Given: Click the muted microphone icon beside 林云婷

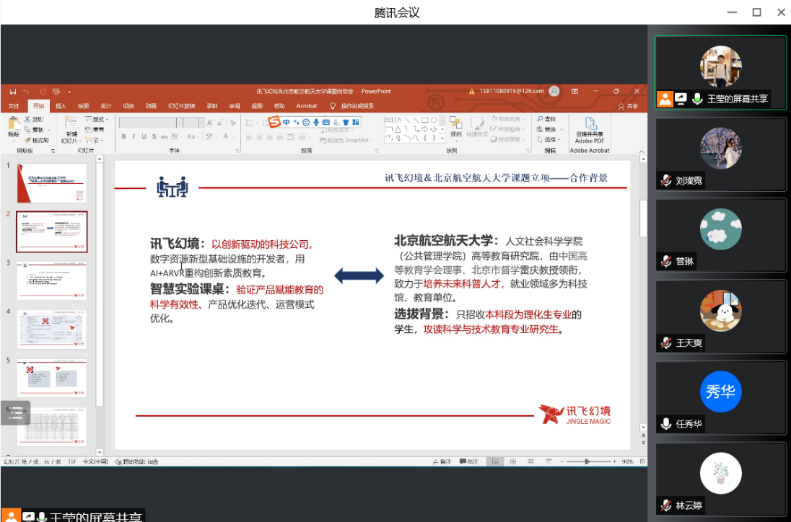Looking at the screenshot, I should tap(665, 505).
